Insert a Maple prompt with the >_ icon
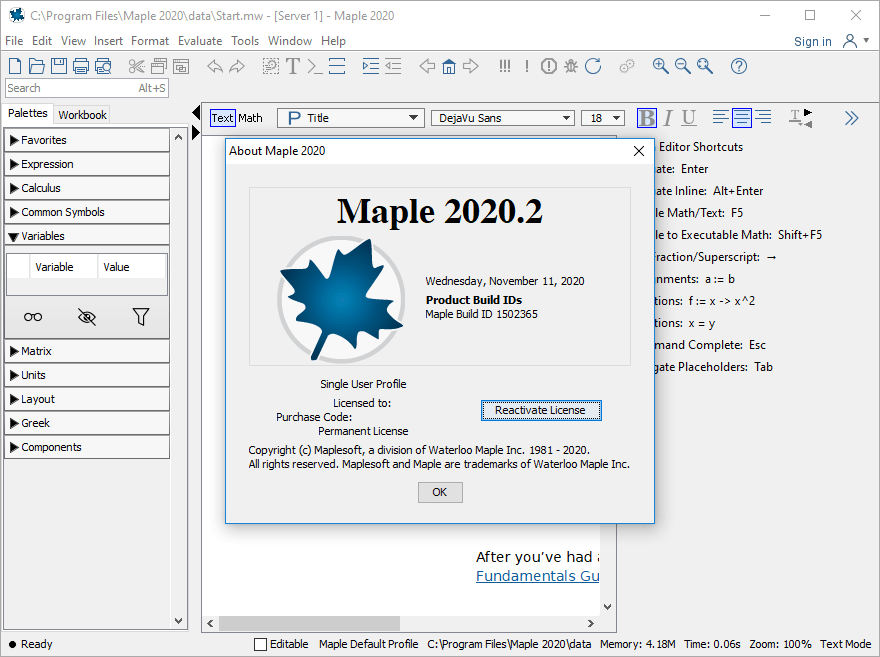The height and width of the screenshot is (657, 880). coord(315,66)
